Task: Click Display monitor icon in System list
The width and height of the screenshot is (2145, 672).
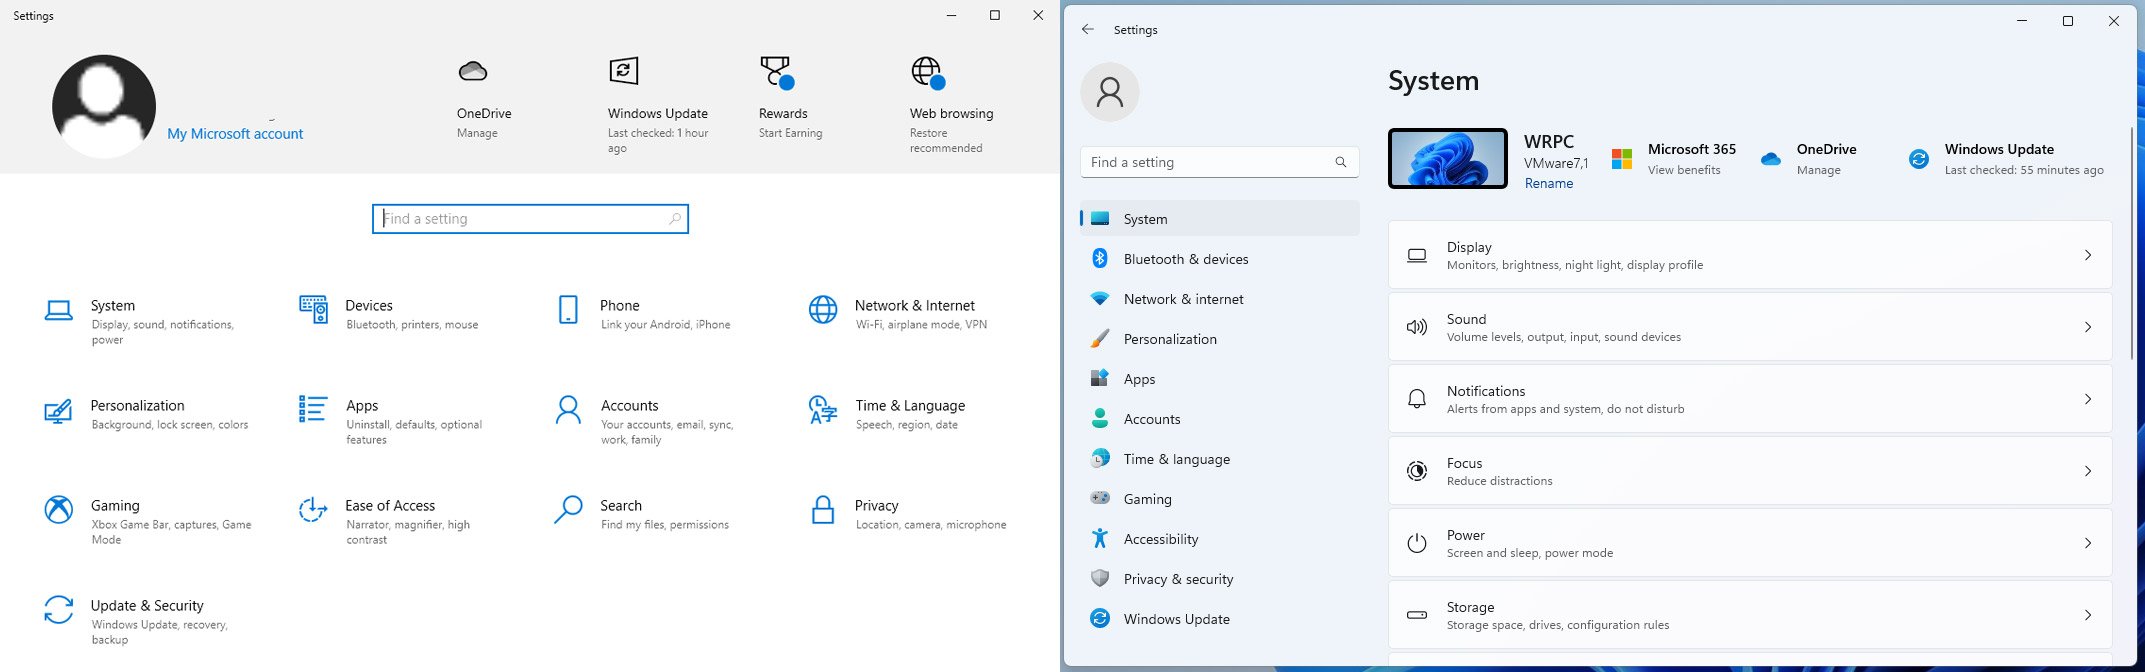Action: [1417, 256]
